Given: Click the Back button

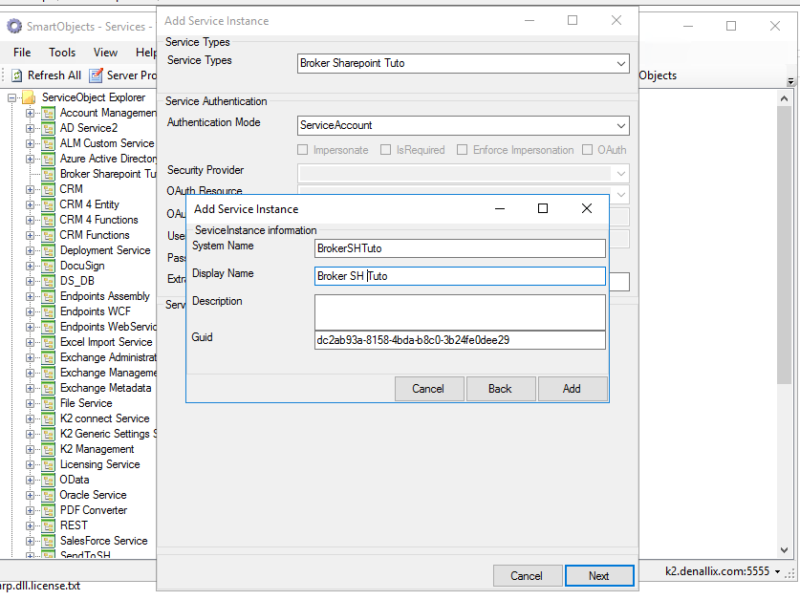Looking at the screenshot, I should [500, 389].
